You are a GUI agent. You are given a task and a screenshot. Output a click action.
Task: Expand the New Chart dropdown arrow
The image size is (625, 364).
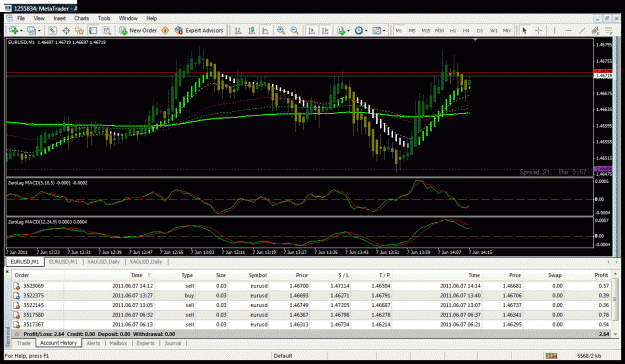tap(21, 31)
